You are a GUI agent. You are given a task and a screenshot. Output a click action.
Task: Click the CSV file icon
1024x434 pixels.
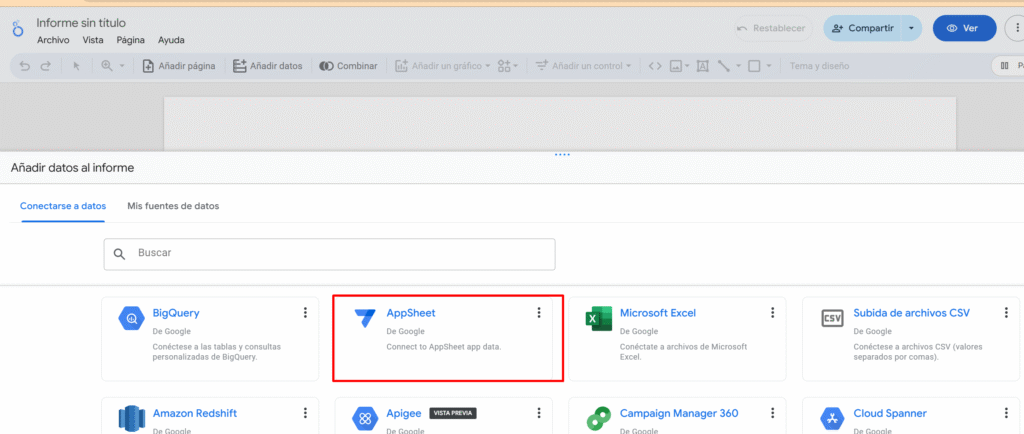click(x=832, y=318)
